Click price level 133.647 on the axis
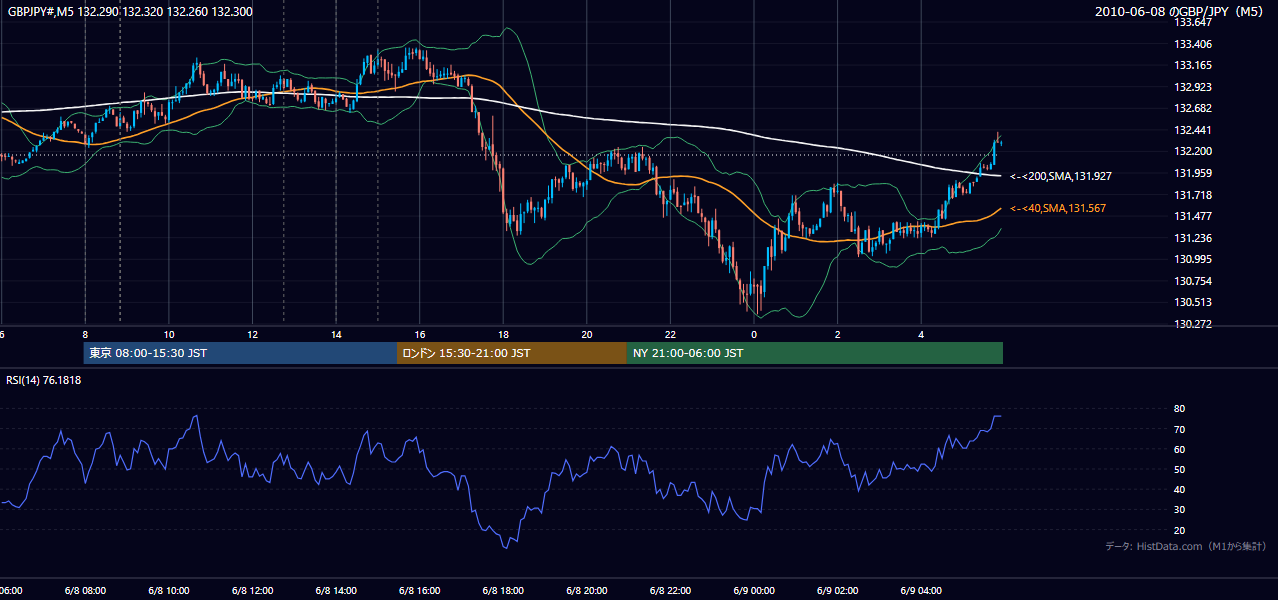The height and width of the screenshot is (600, 1278). 1193,22
